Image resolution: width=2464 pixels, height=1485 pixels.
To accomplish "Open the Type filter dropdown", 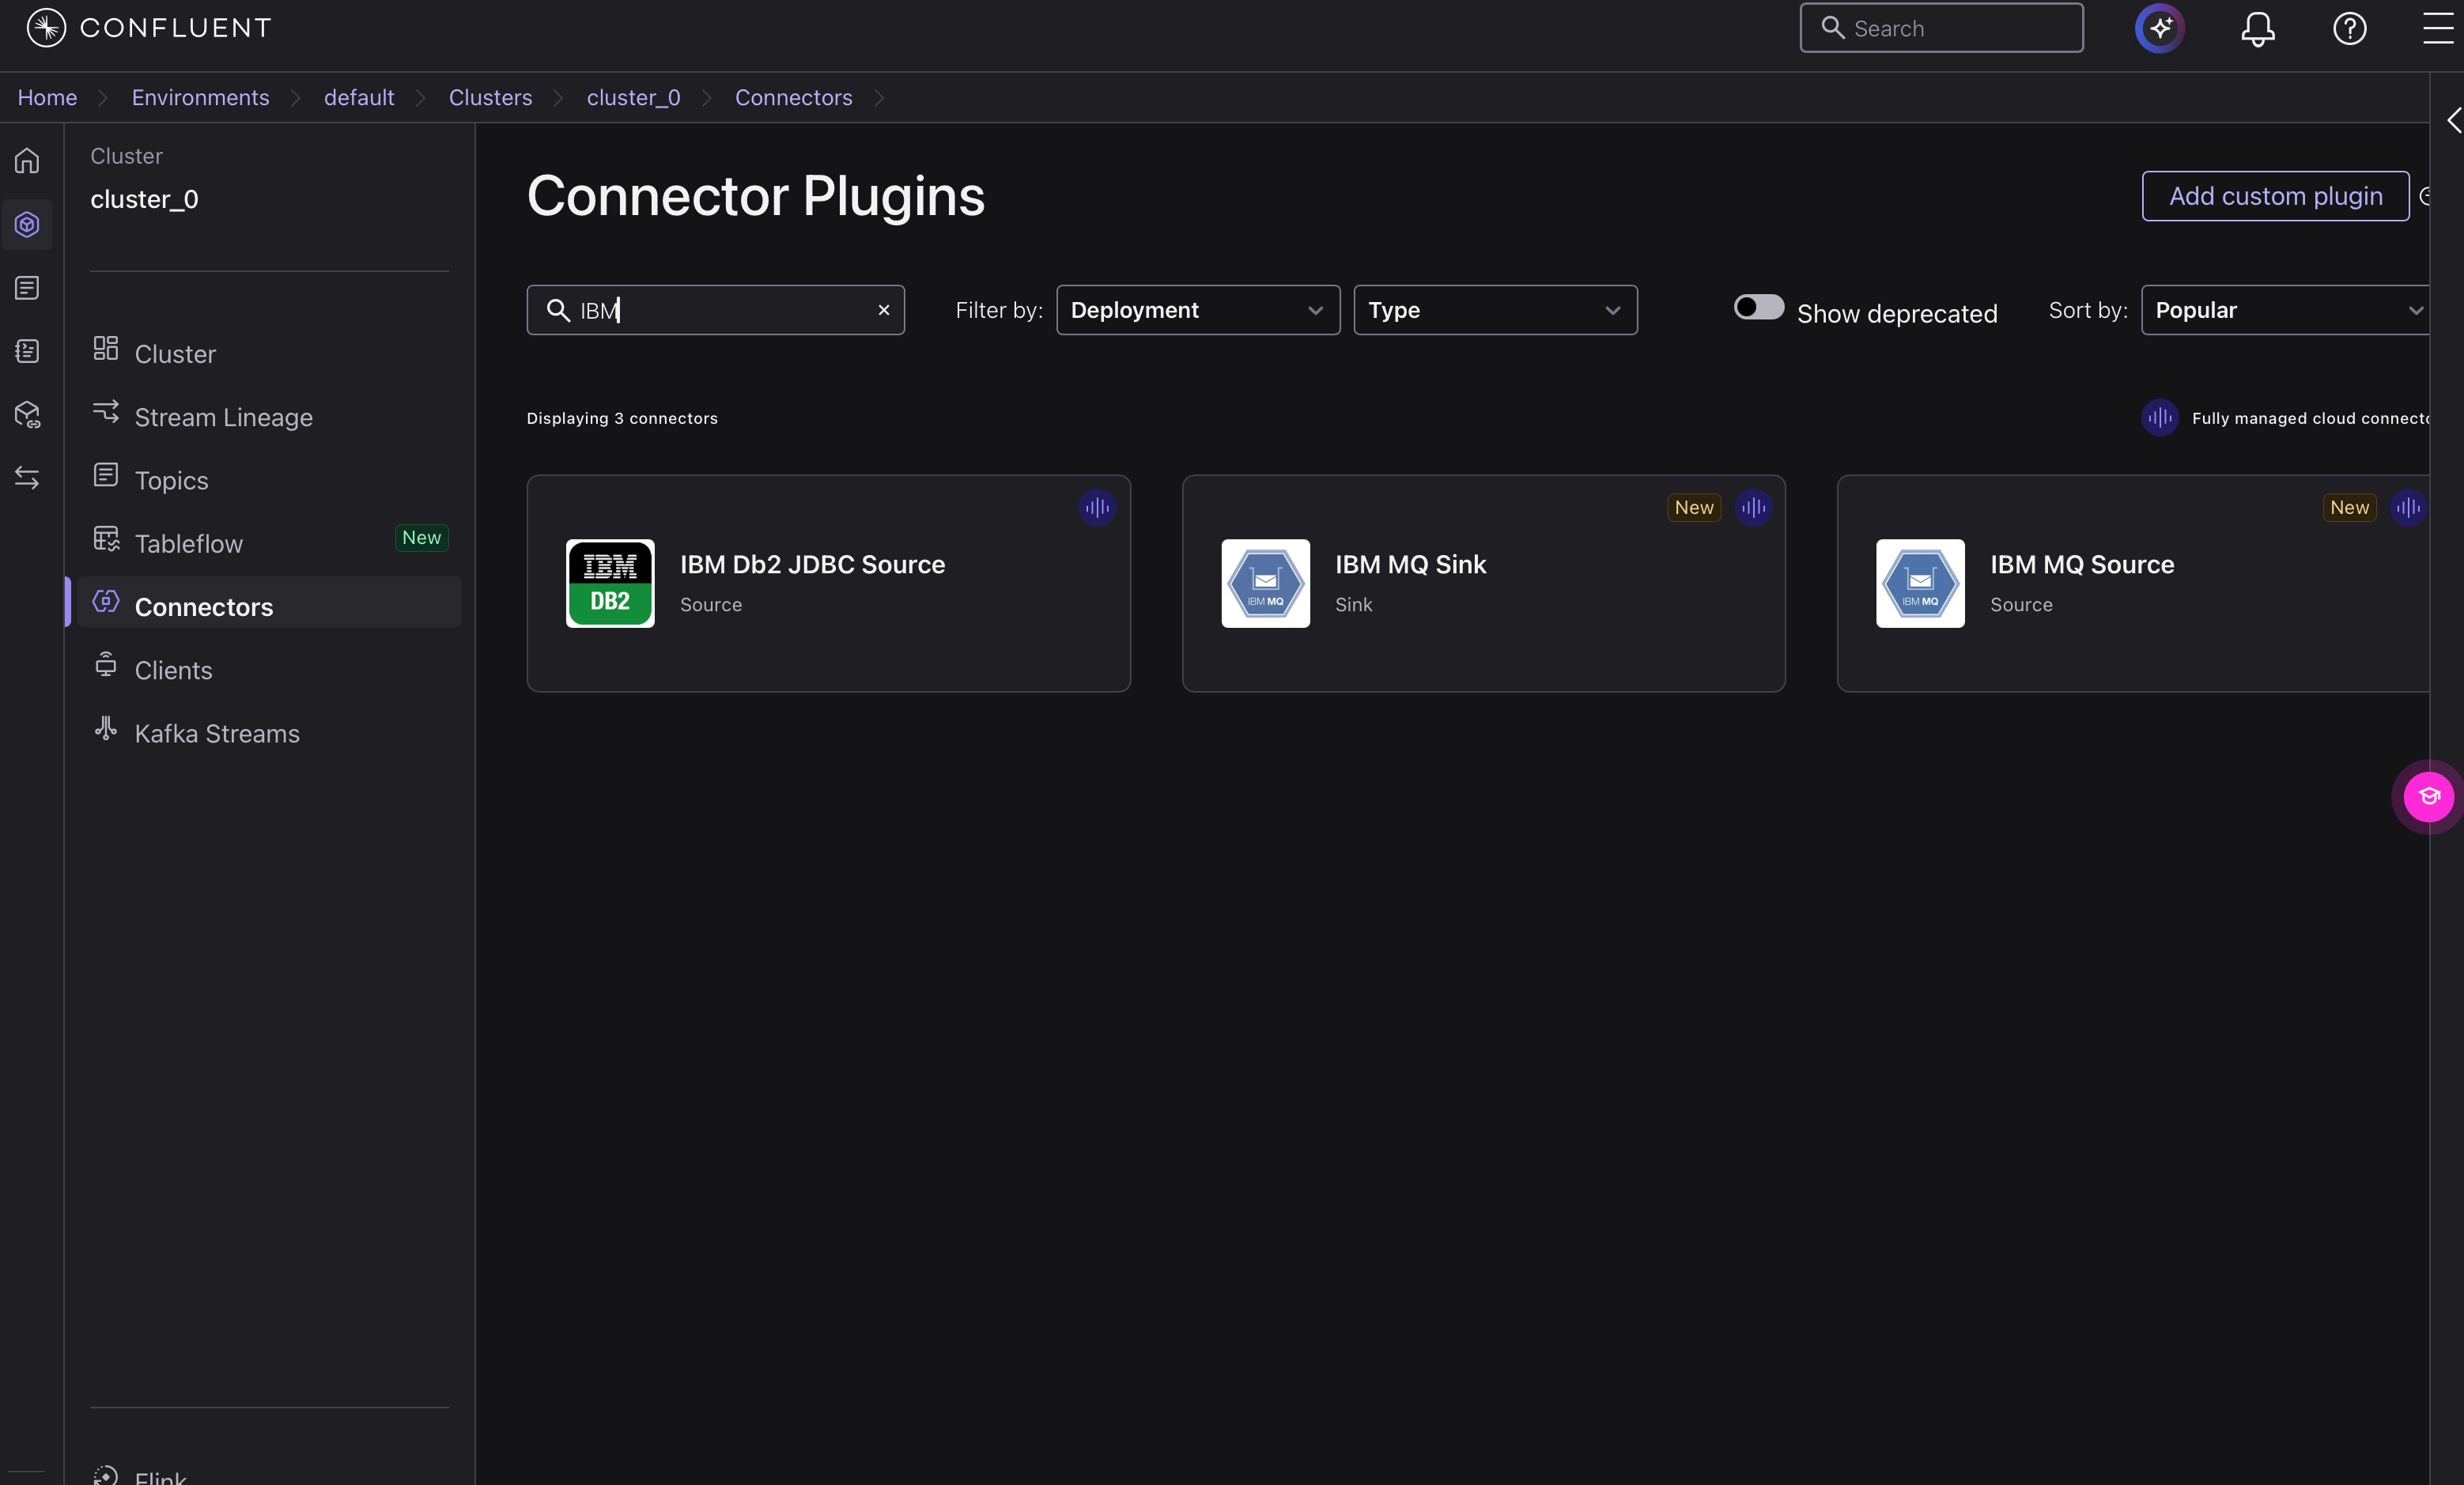I will coord(1495,310).
